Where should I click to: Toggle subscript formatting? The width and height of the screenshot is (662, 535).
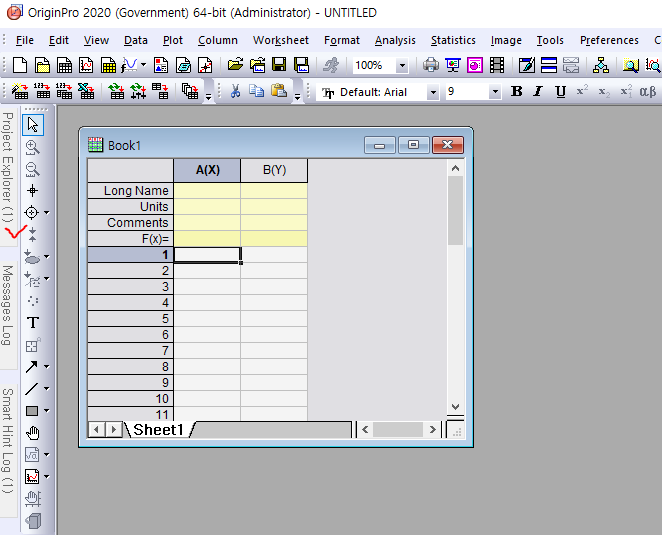604,92
